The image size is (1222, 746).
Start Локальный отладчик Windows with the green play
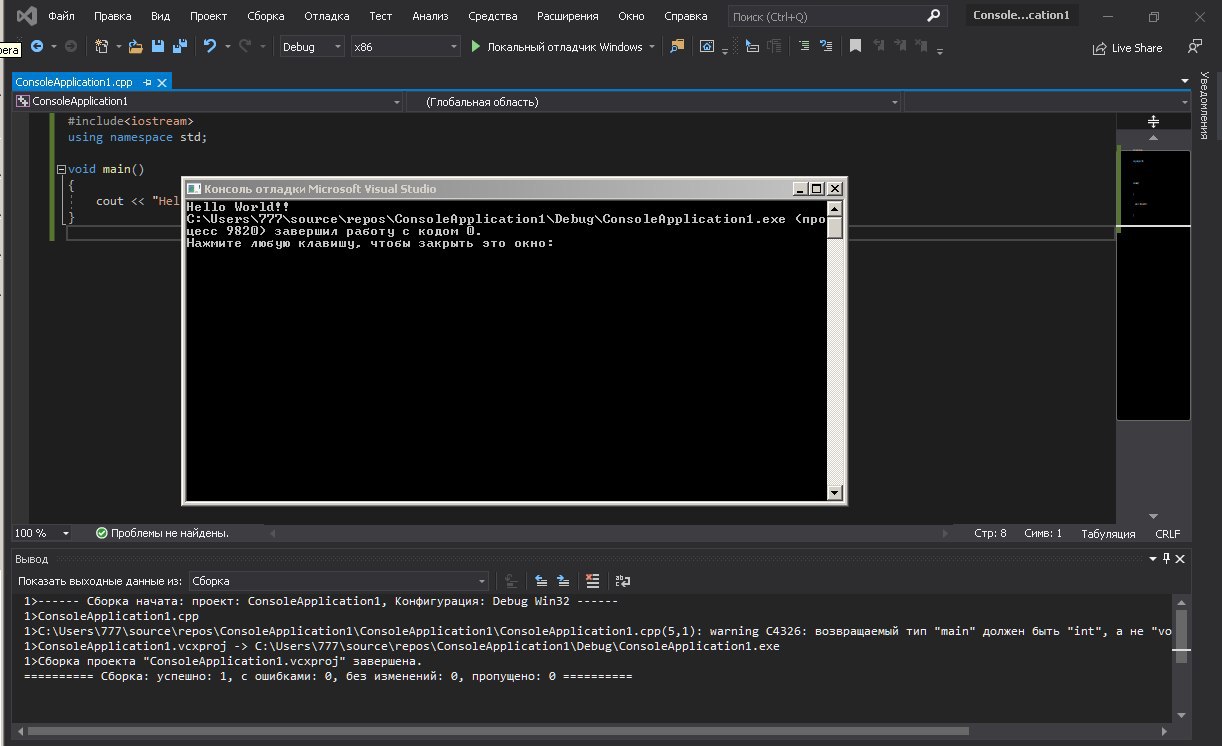coord(476,47)
